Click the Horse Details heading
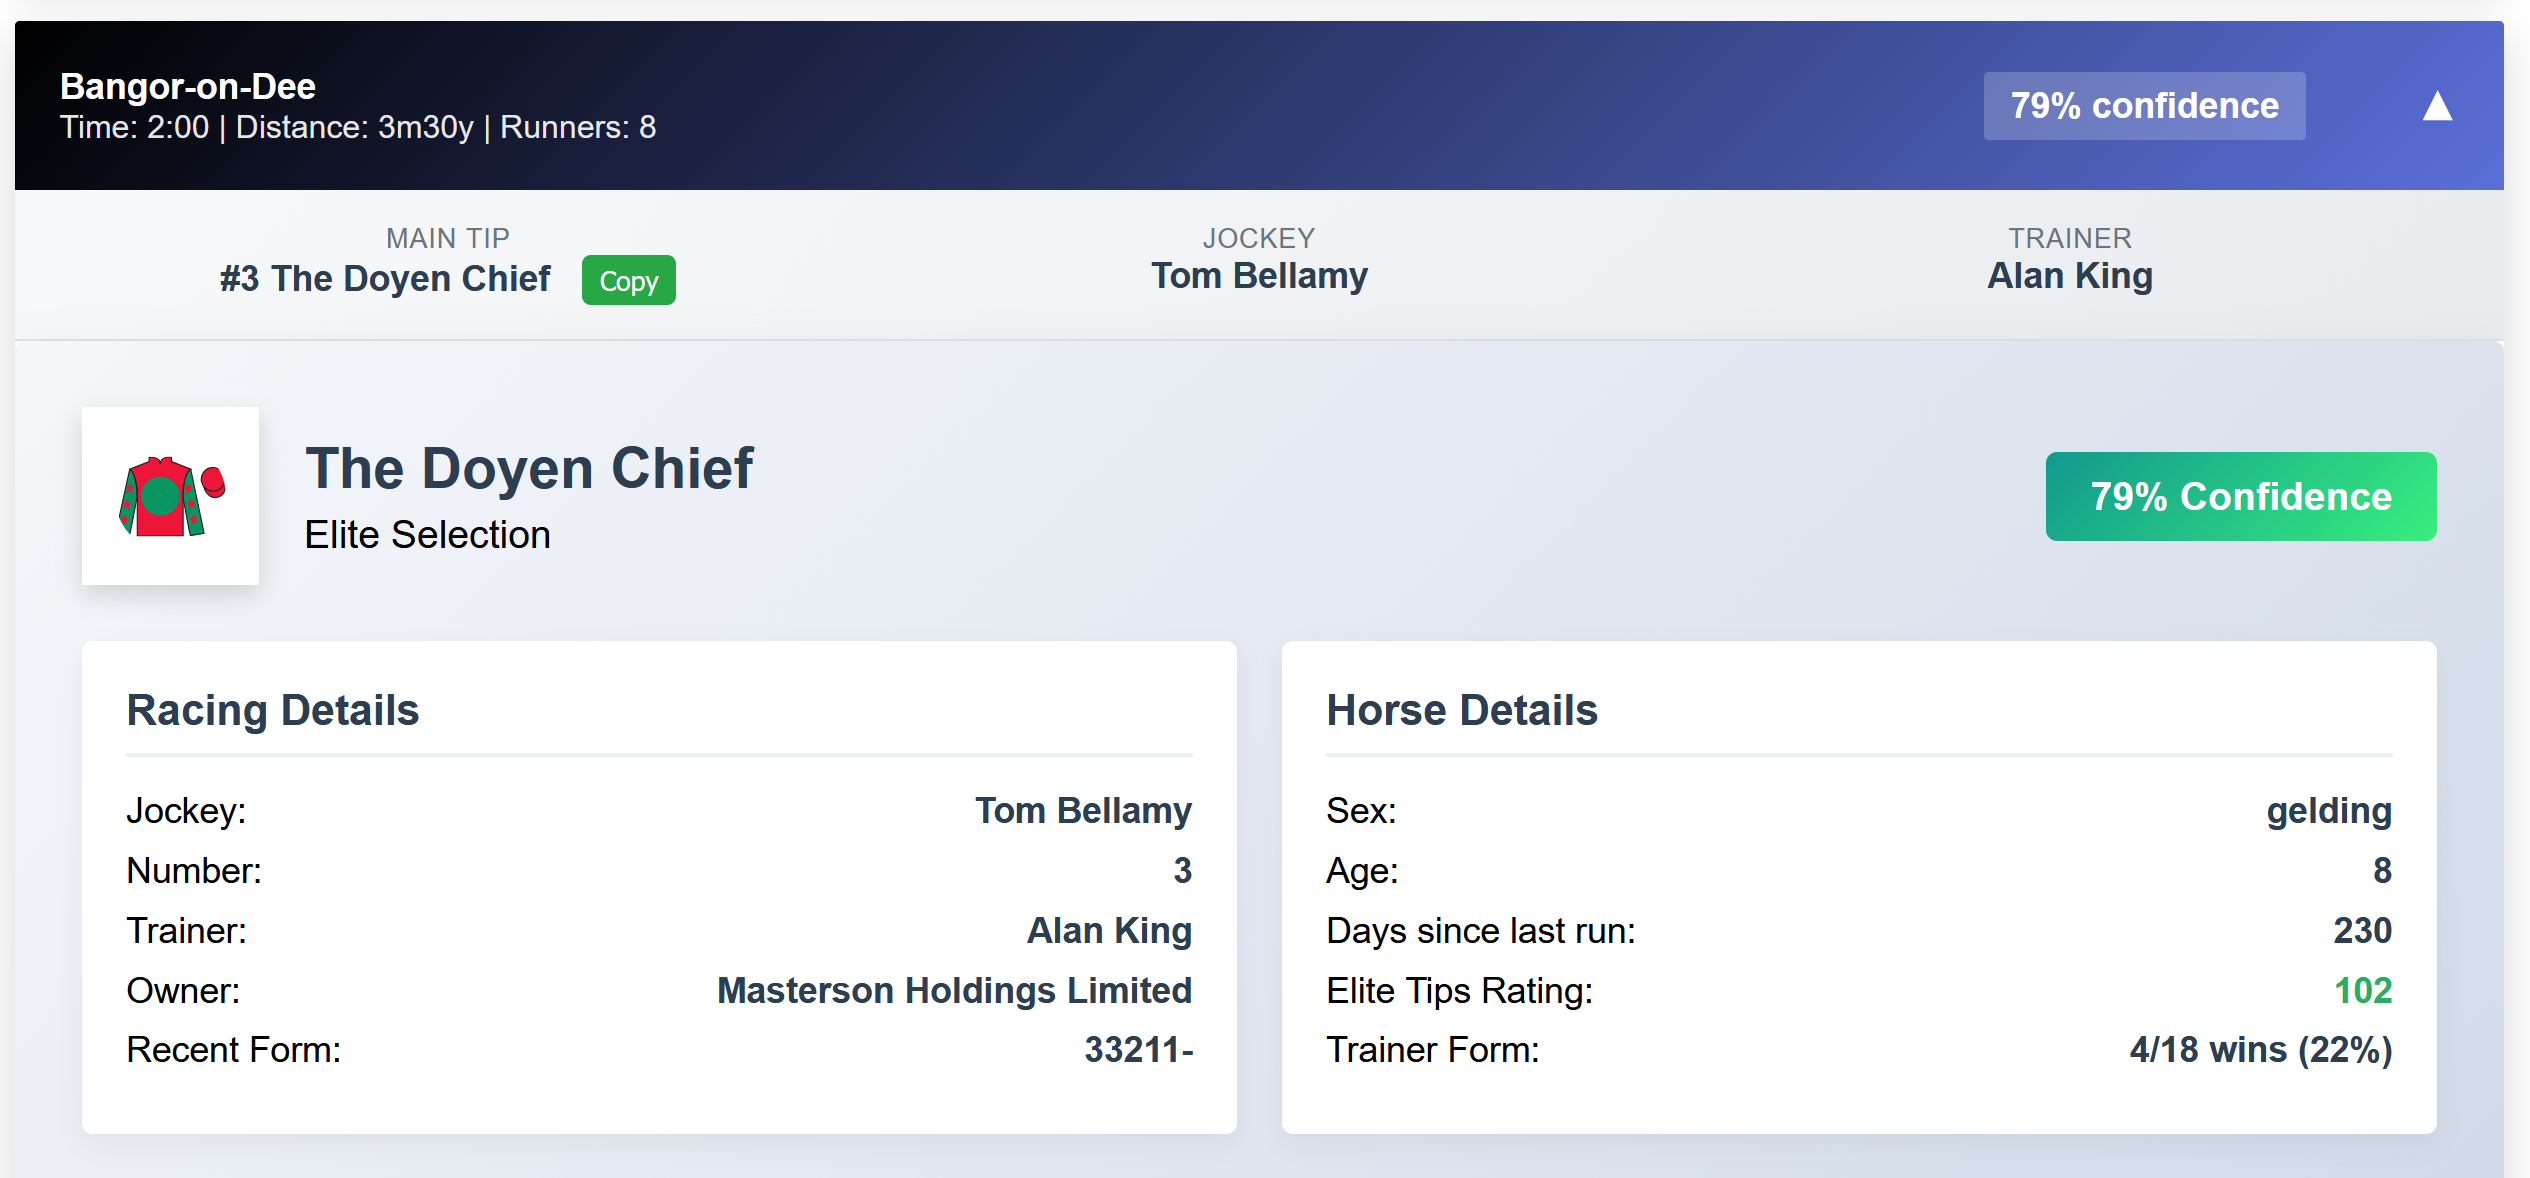This screenshot has height=1178, width=2530. tap(1461, 711)
